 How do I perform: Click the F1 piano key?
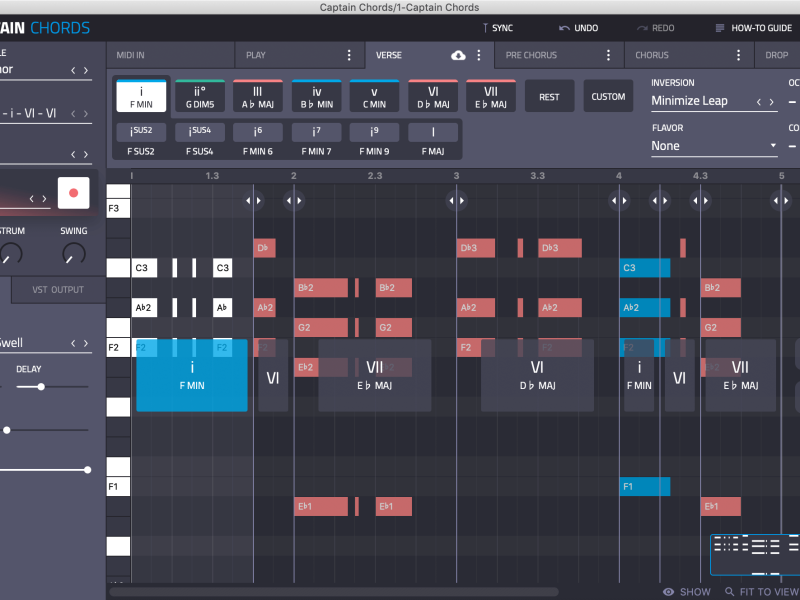click(x=118, y=487)
